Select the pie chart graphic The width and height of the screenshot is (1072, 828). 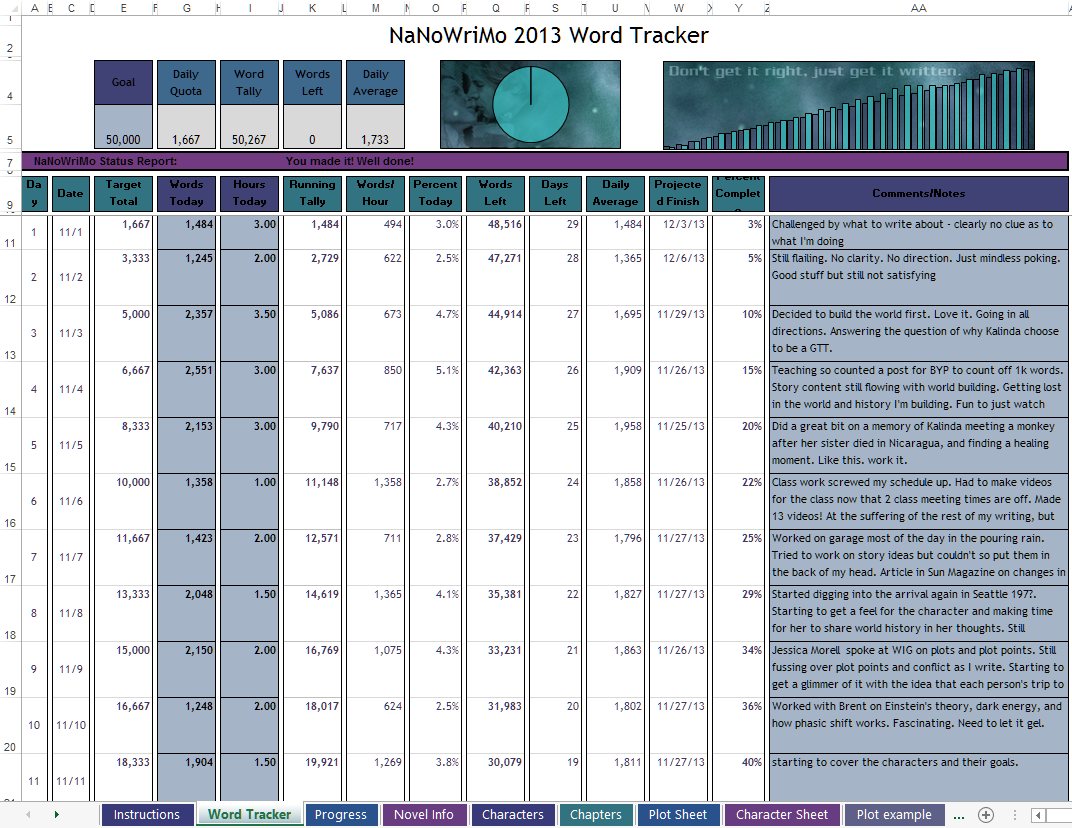[530, 103]
